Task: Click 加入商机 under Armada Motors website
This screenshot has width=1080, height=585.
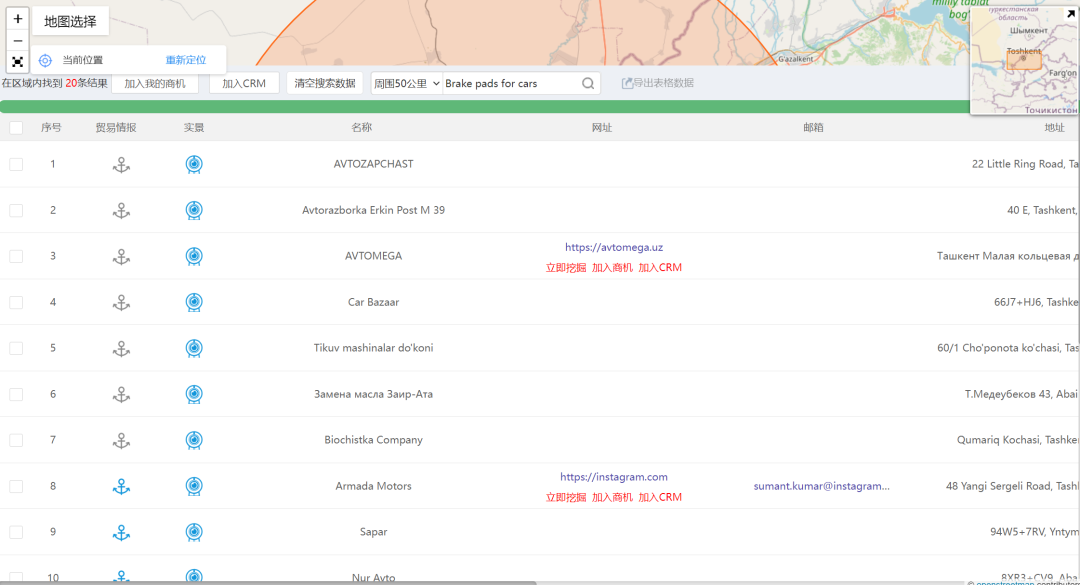Action: point(612,497)
